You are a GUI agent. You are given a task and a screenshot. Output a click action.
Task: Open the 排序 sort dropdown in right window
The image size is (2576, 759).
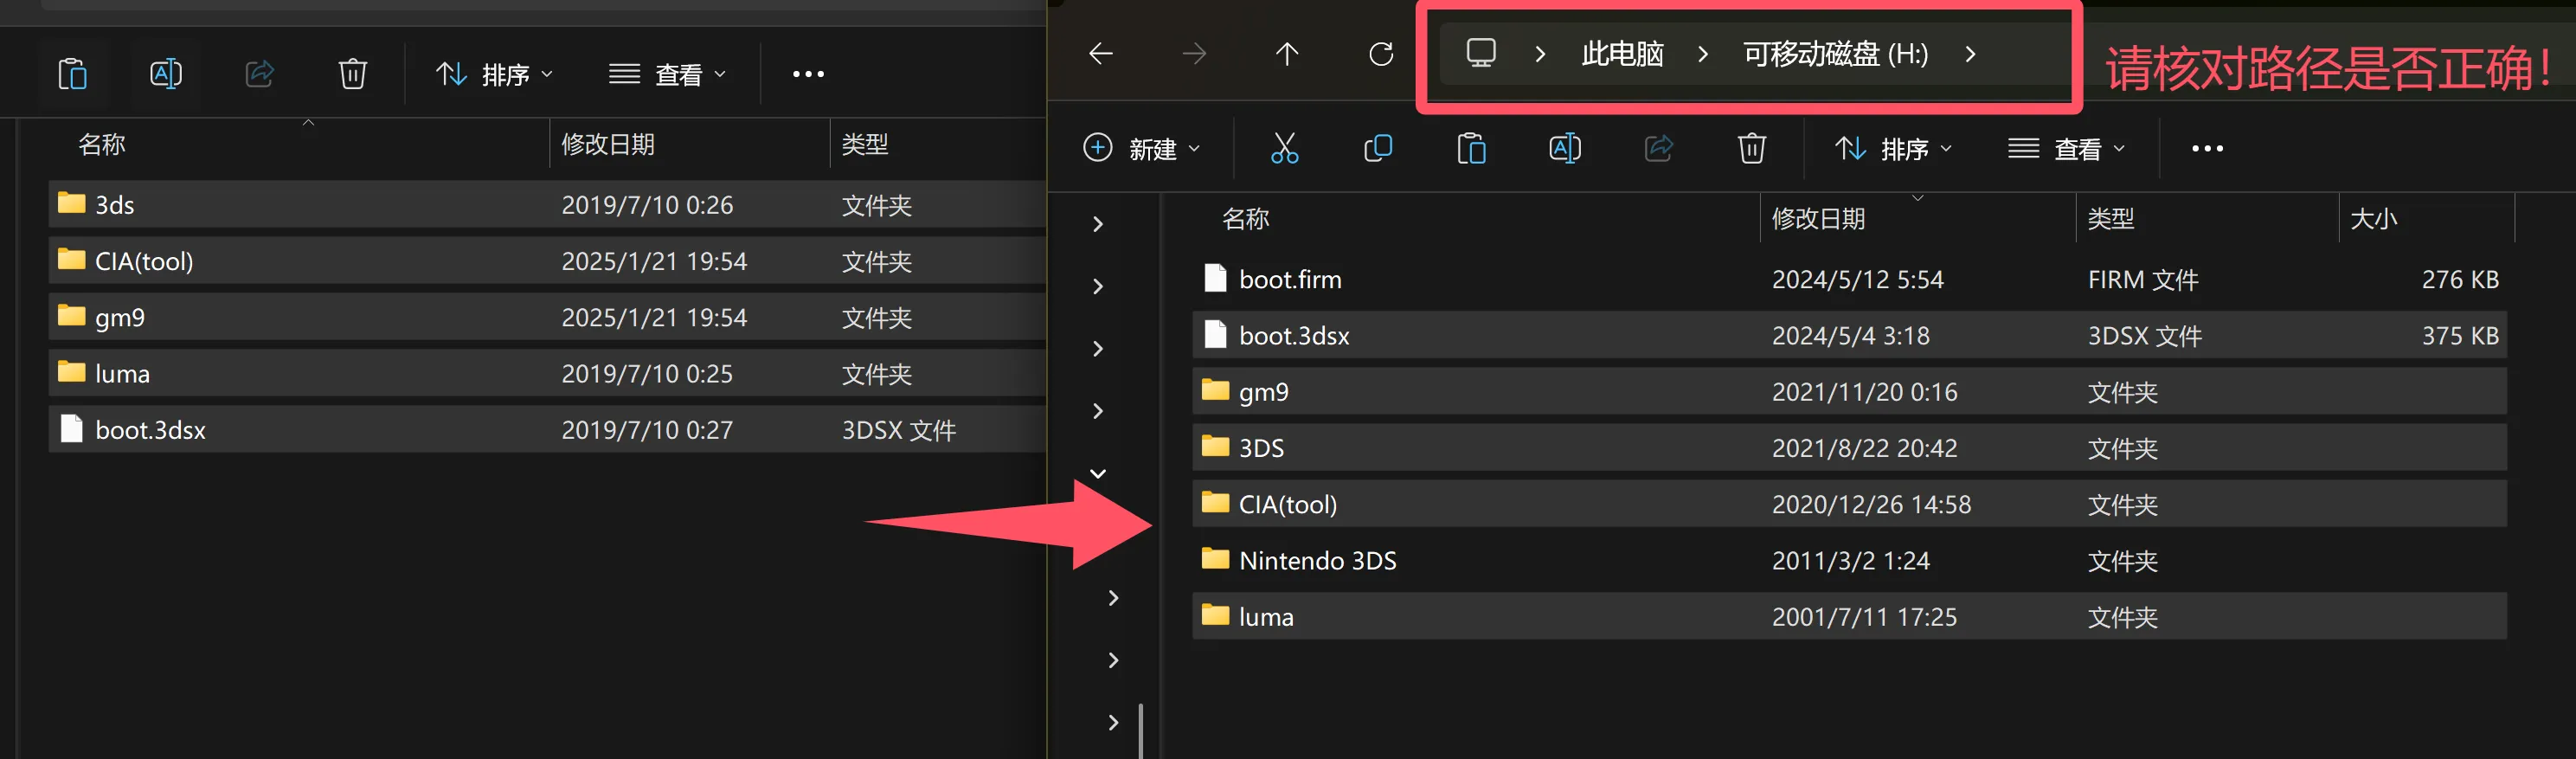click(1893, 149)
